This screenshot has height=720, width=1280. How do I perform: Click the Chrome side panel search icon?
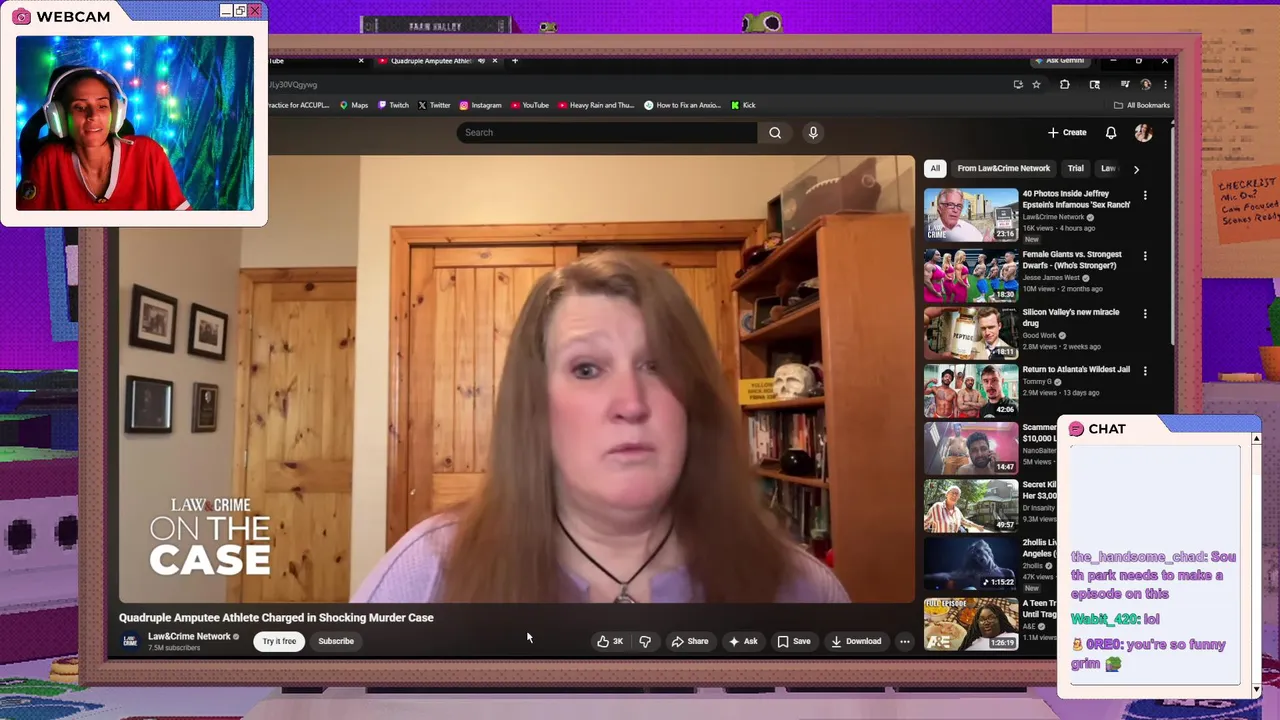point(1094,85)
